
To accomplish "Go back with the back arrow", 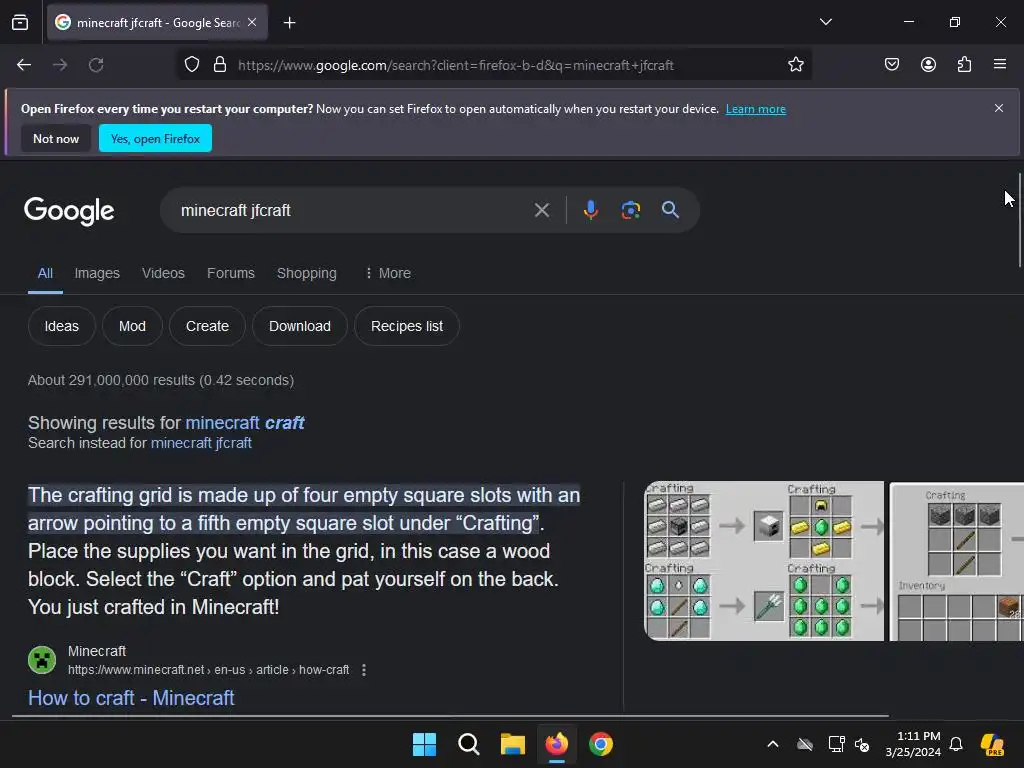I will click(x=24, y=65).
